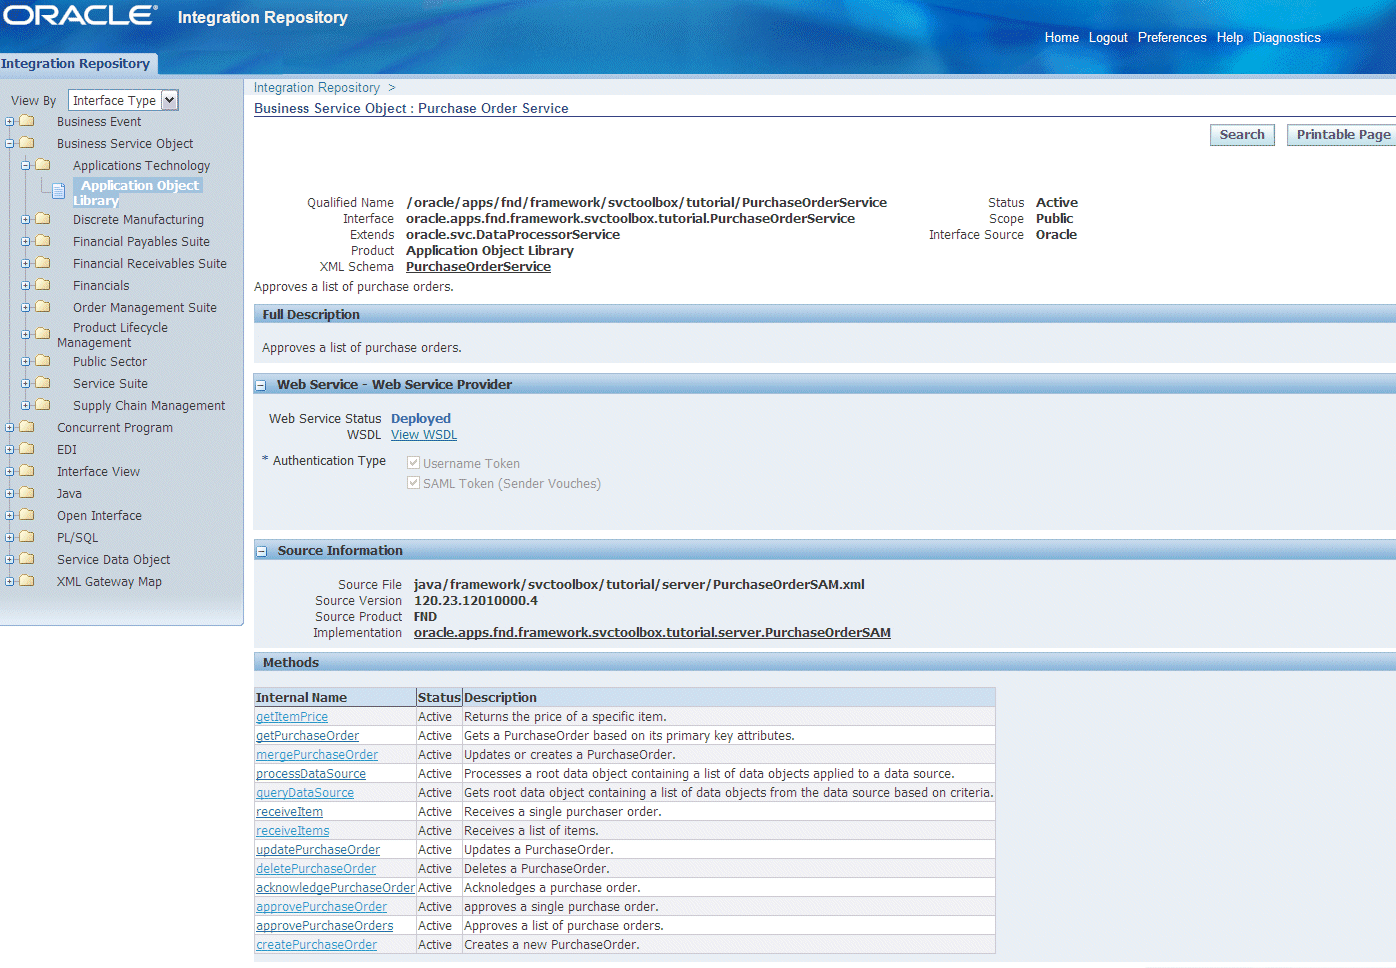Click the Application Object Library document icon

coord(59,190)
